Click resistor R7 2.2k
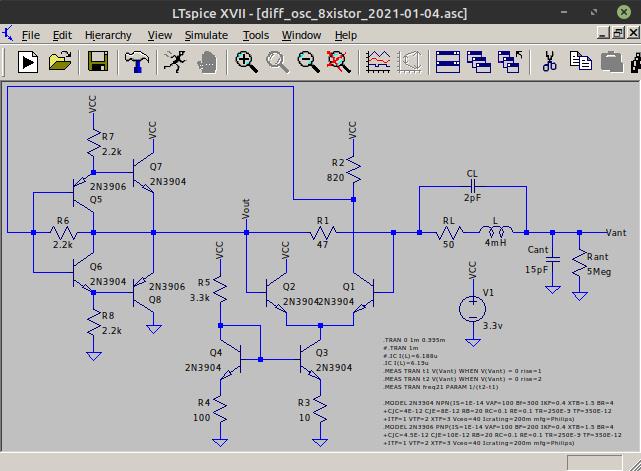Viewport: 641px width, 471px height. (x=94, y=144)
